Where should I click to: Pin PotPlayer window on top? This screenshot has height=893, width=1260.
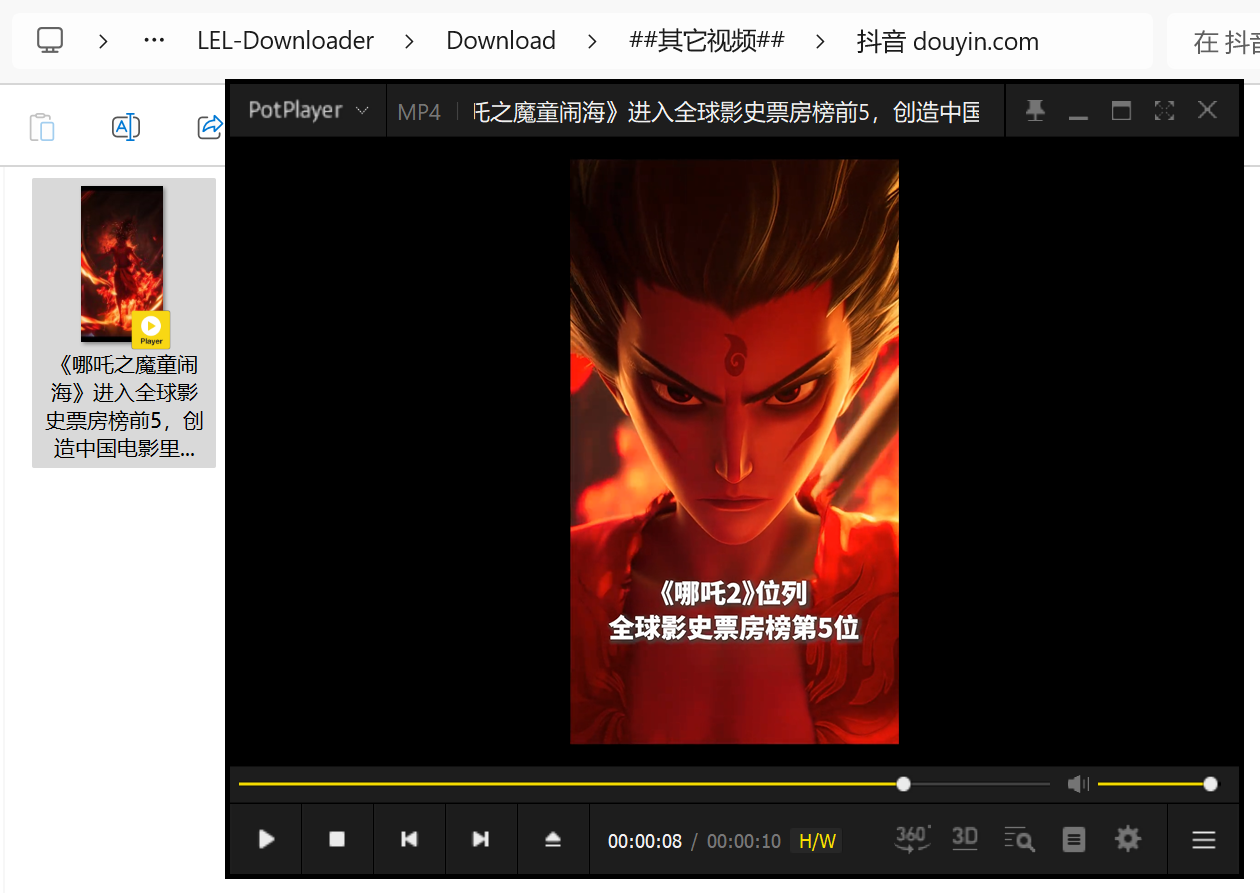click(x=1035, y=110)
